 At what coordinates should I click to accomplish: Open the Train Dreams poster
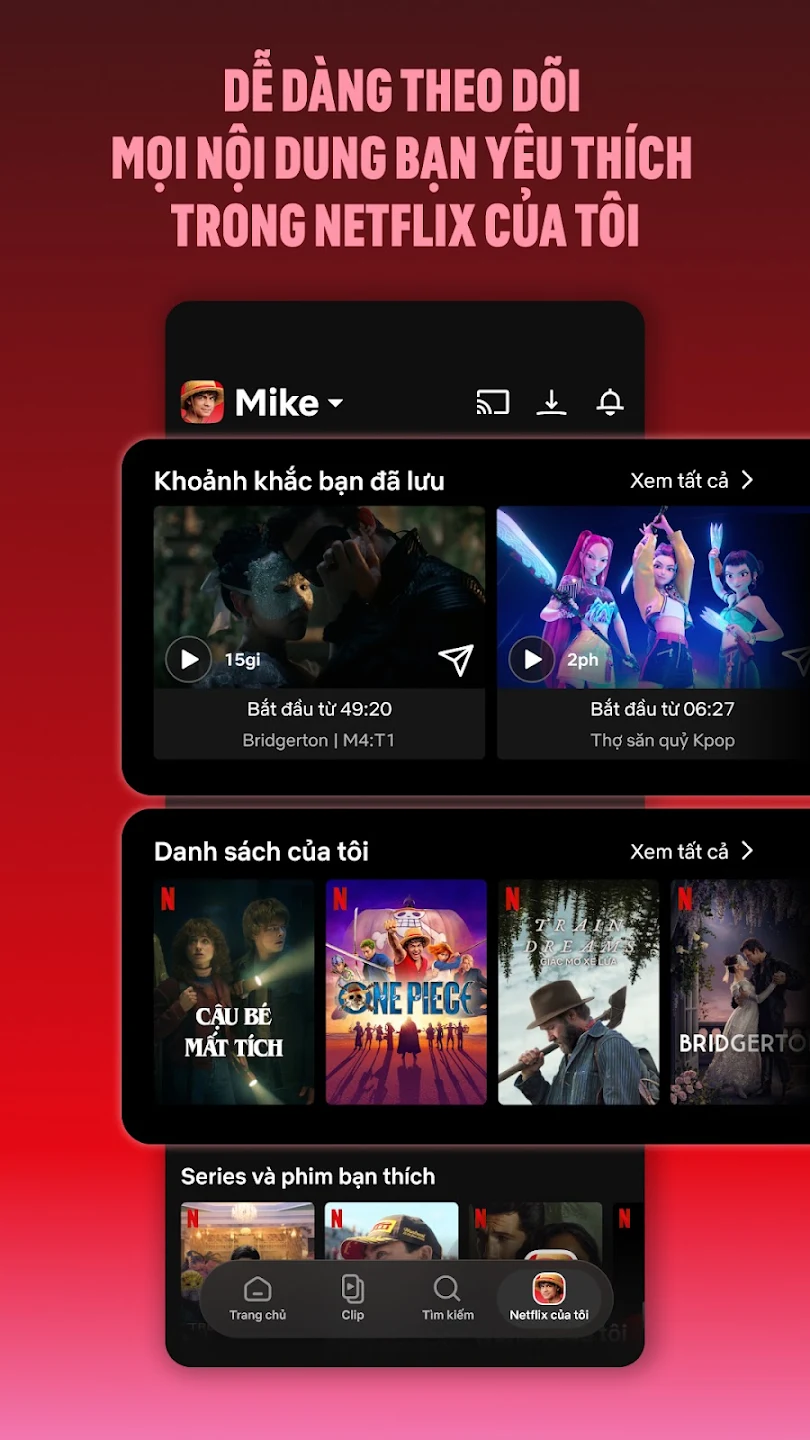pos(579,992)
